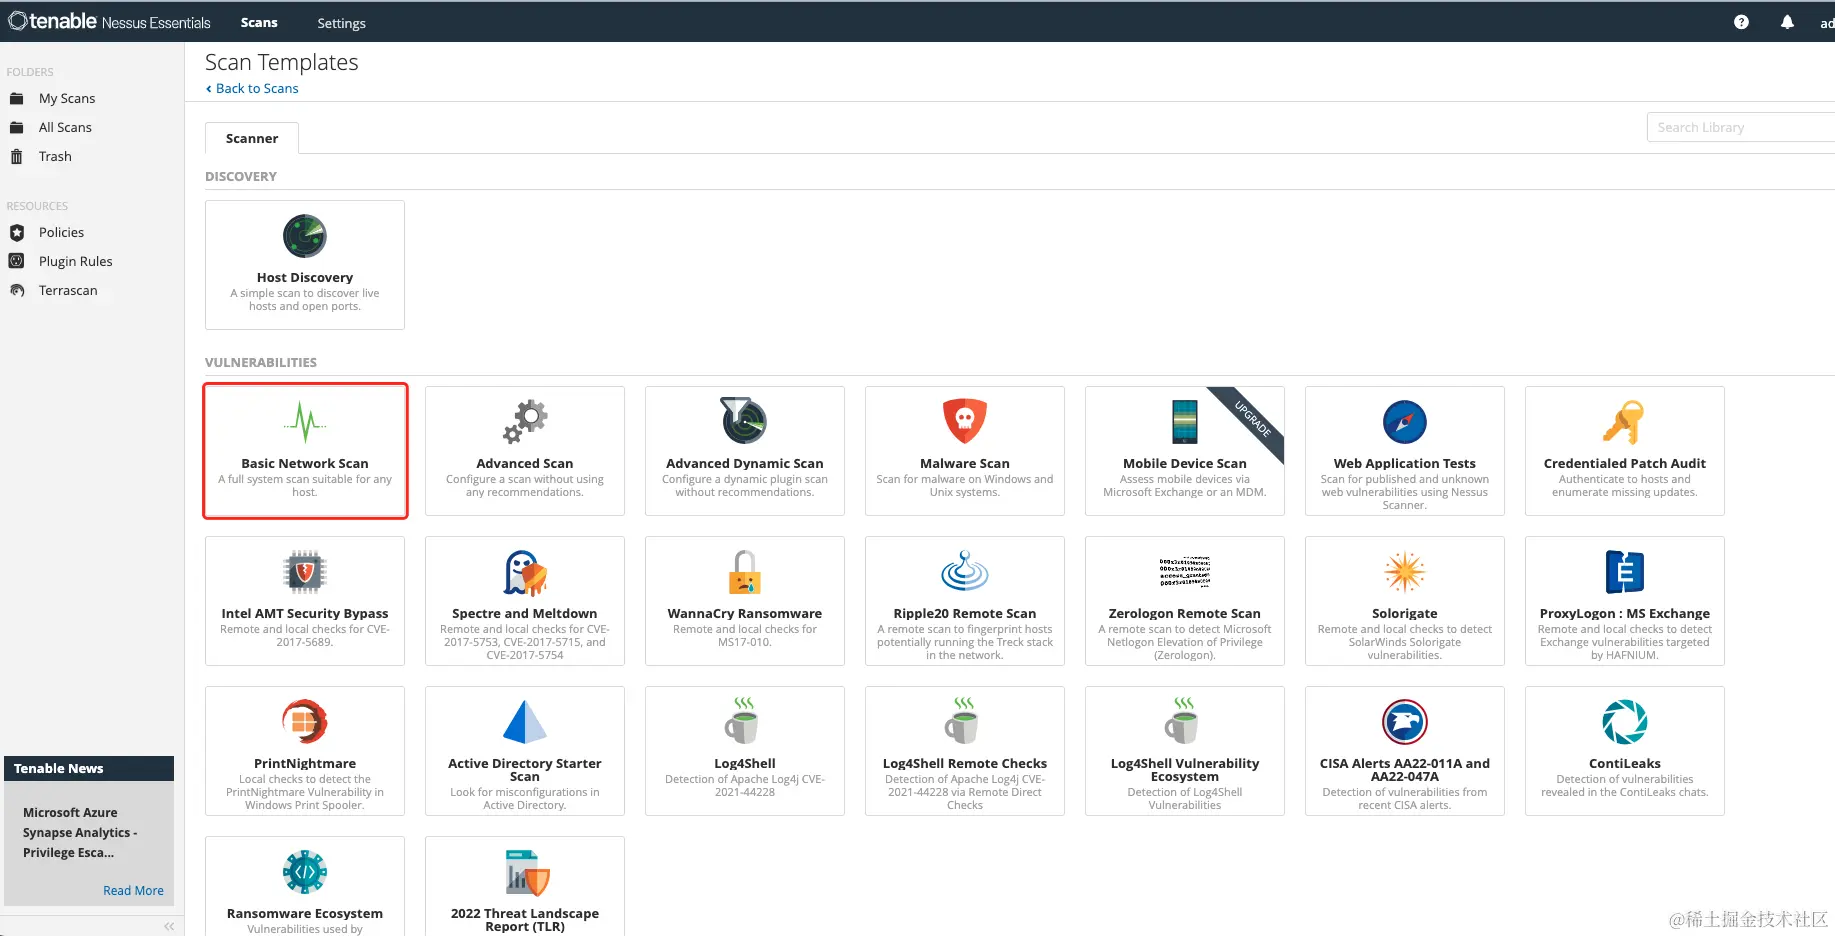Click the Tenable News panel header
Viewport: 1835px width, 936px height.
pyautogui.click(x=89, y=768)
